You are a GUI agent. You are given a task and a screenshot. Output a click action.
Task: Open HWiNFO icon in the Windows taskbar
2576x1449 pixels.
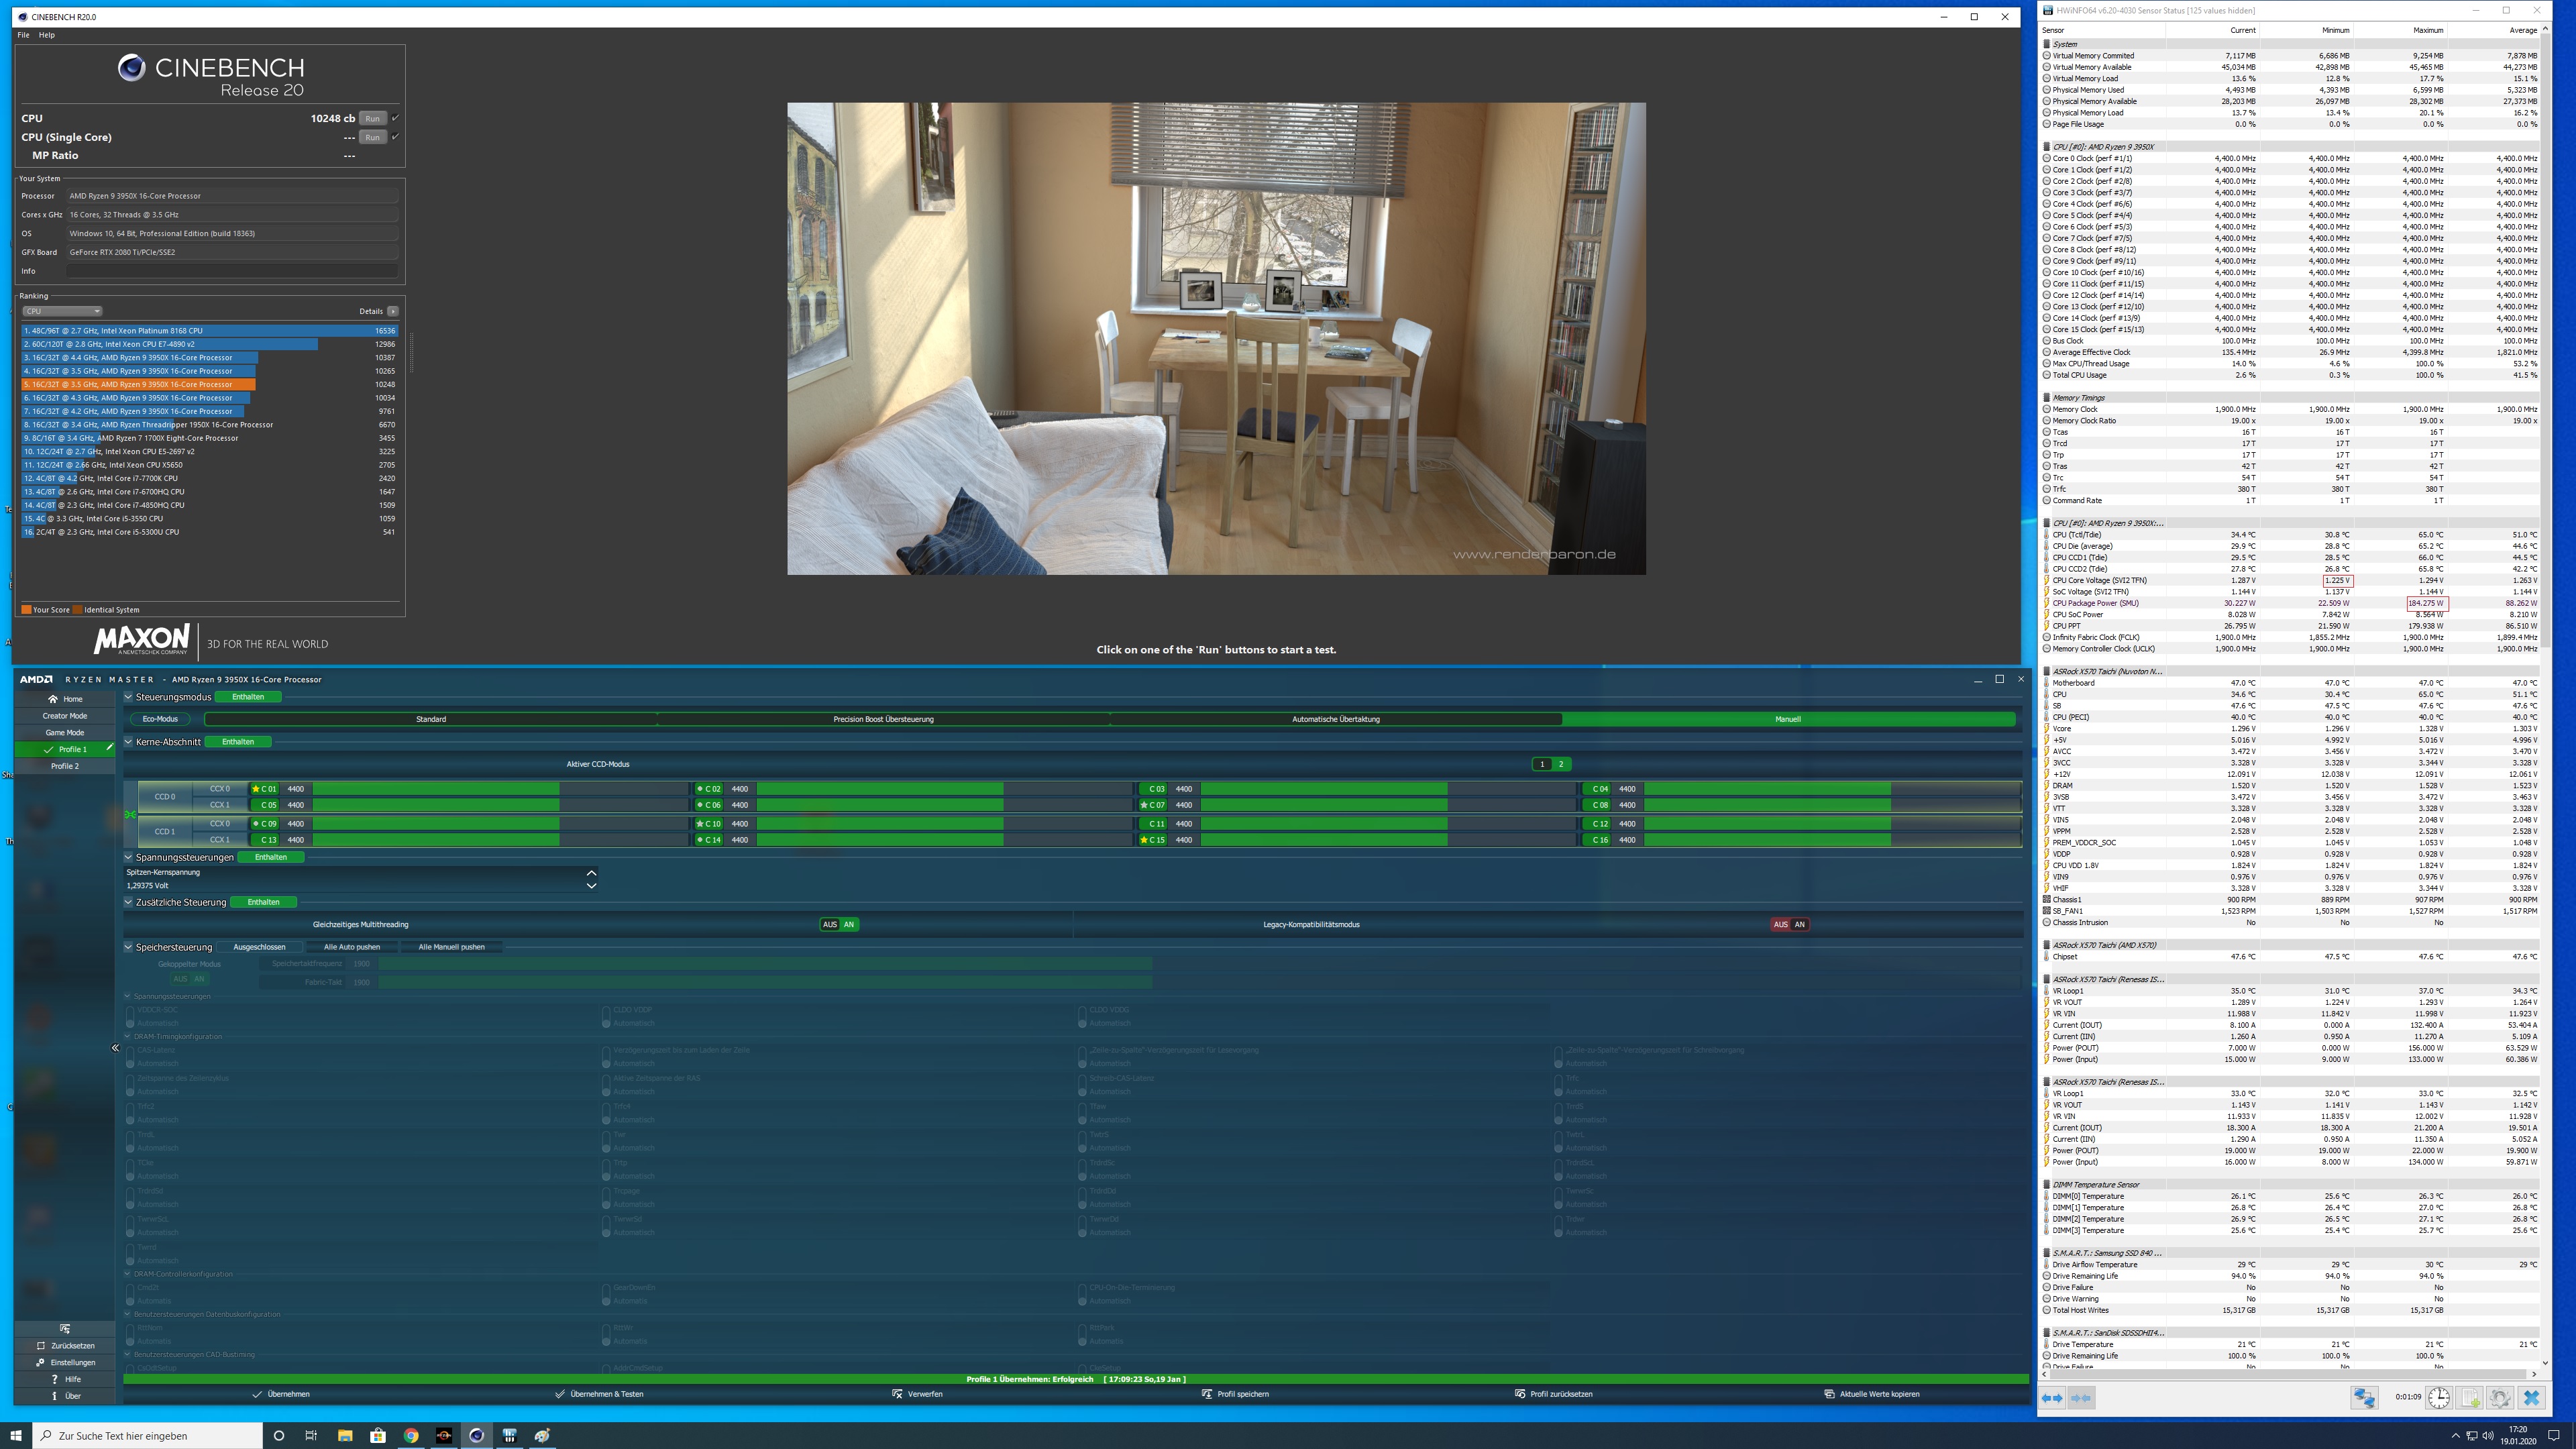[509, 1435]
